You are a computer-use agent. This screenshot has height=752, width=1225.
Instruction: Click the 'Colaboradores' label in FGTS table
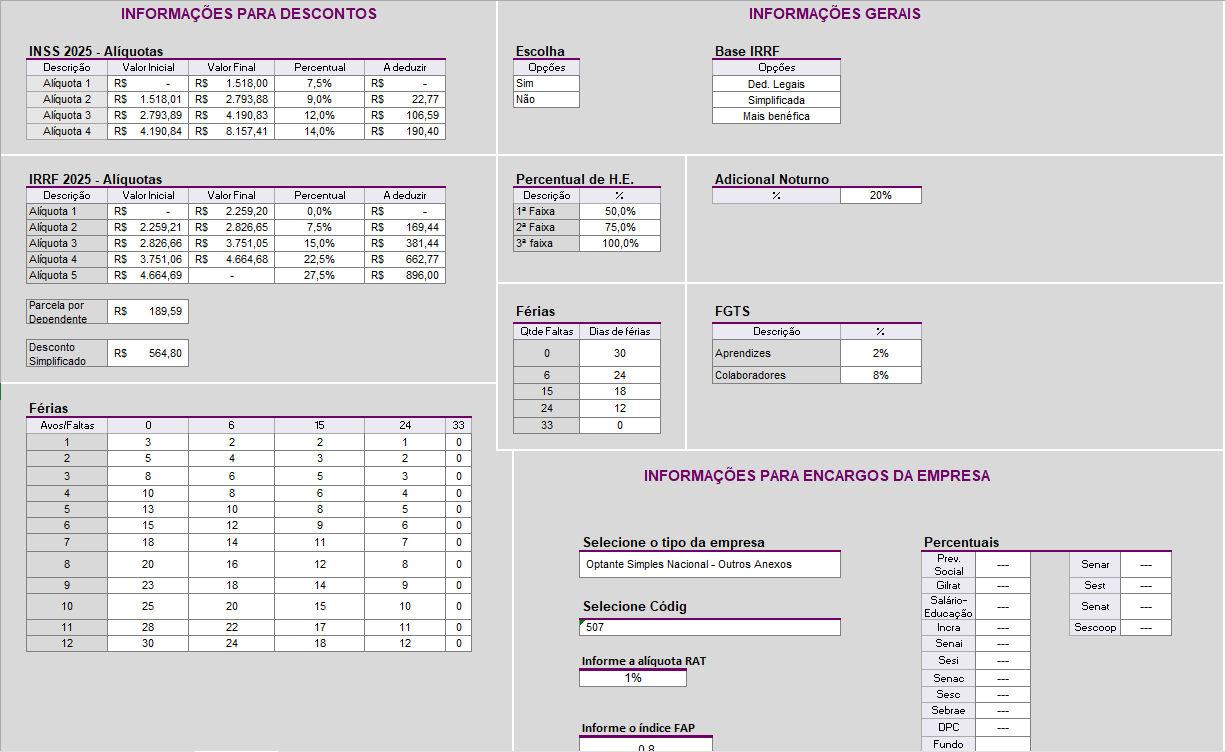[776, 375]
